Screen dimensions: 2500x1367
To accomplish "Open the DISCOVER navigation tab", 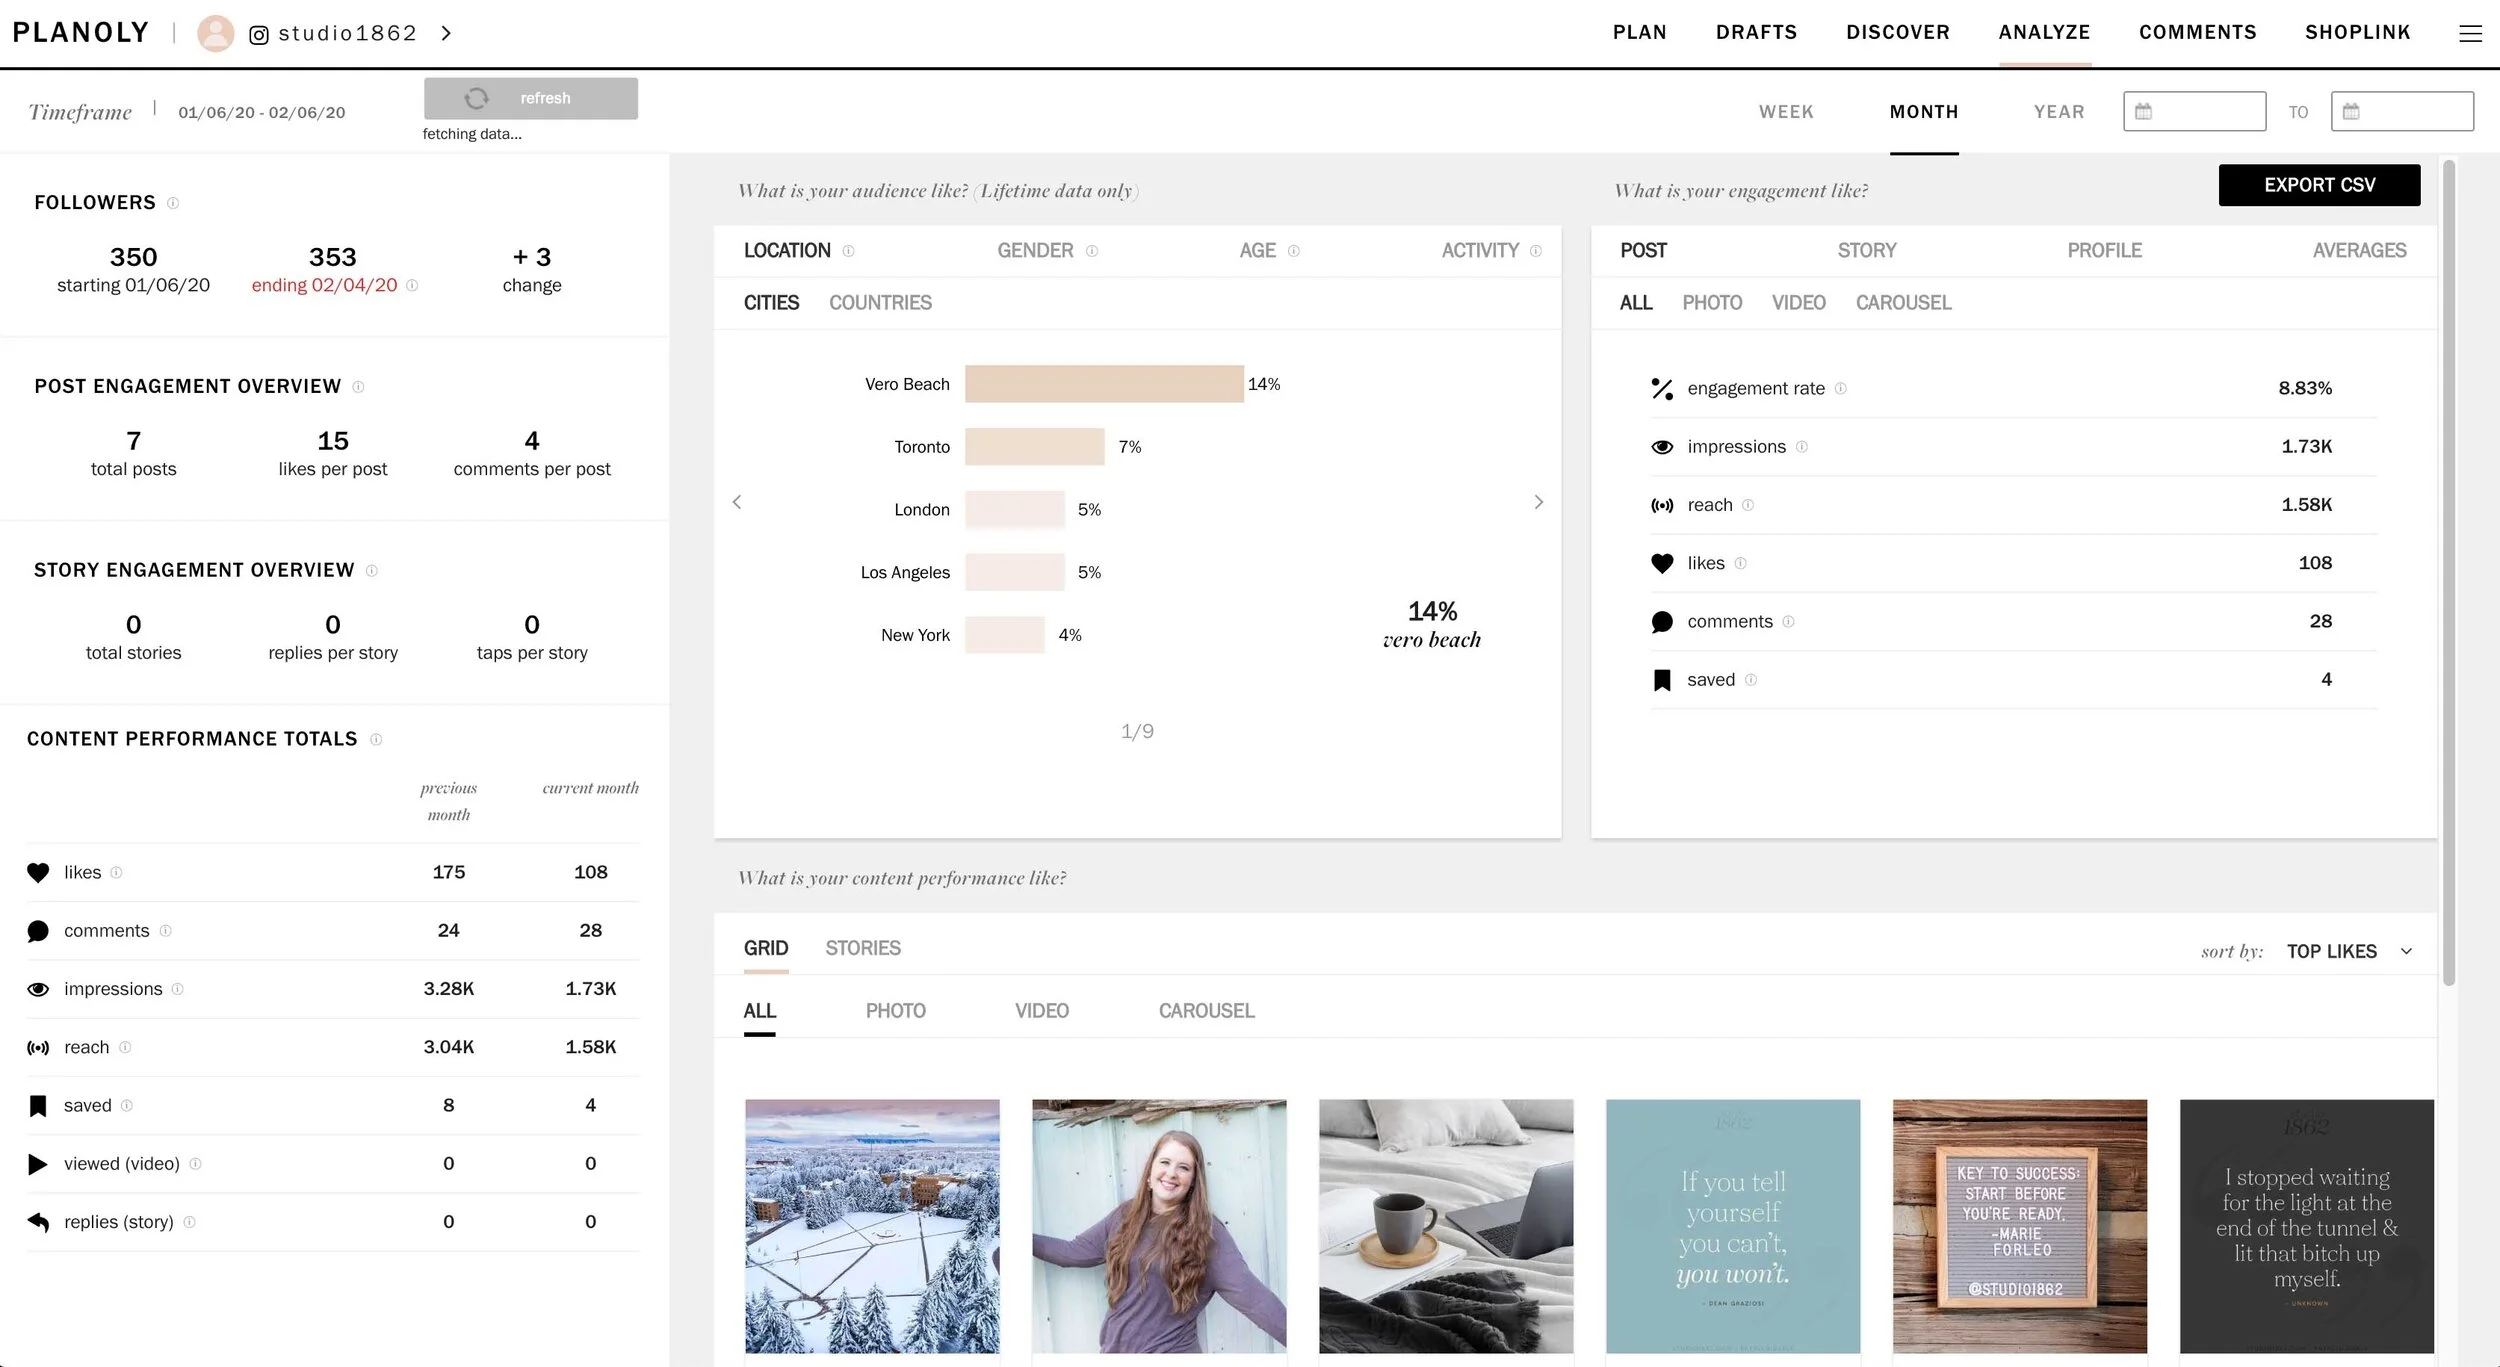I will click(1897, 33).
